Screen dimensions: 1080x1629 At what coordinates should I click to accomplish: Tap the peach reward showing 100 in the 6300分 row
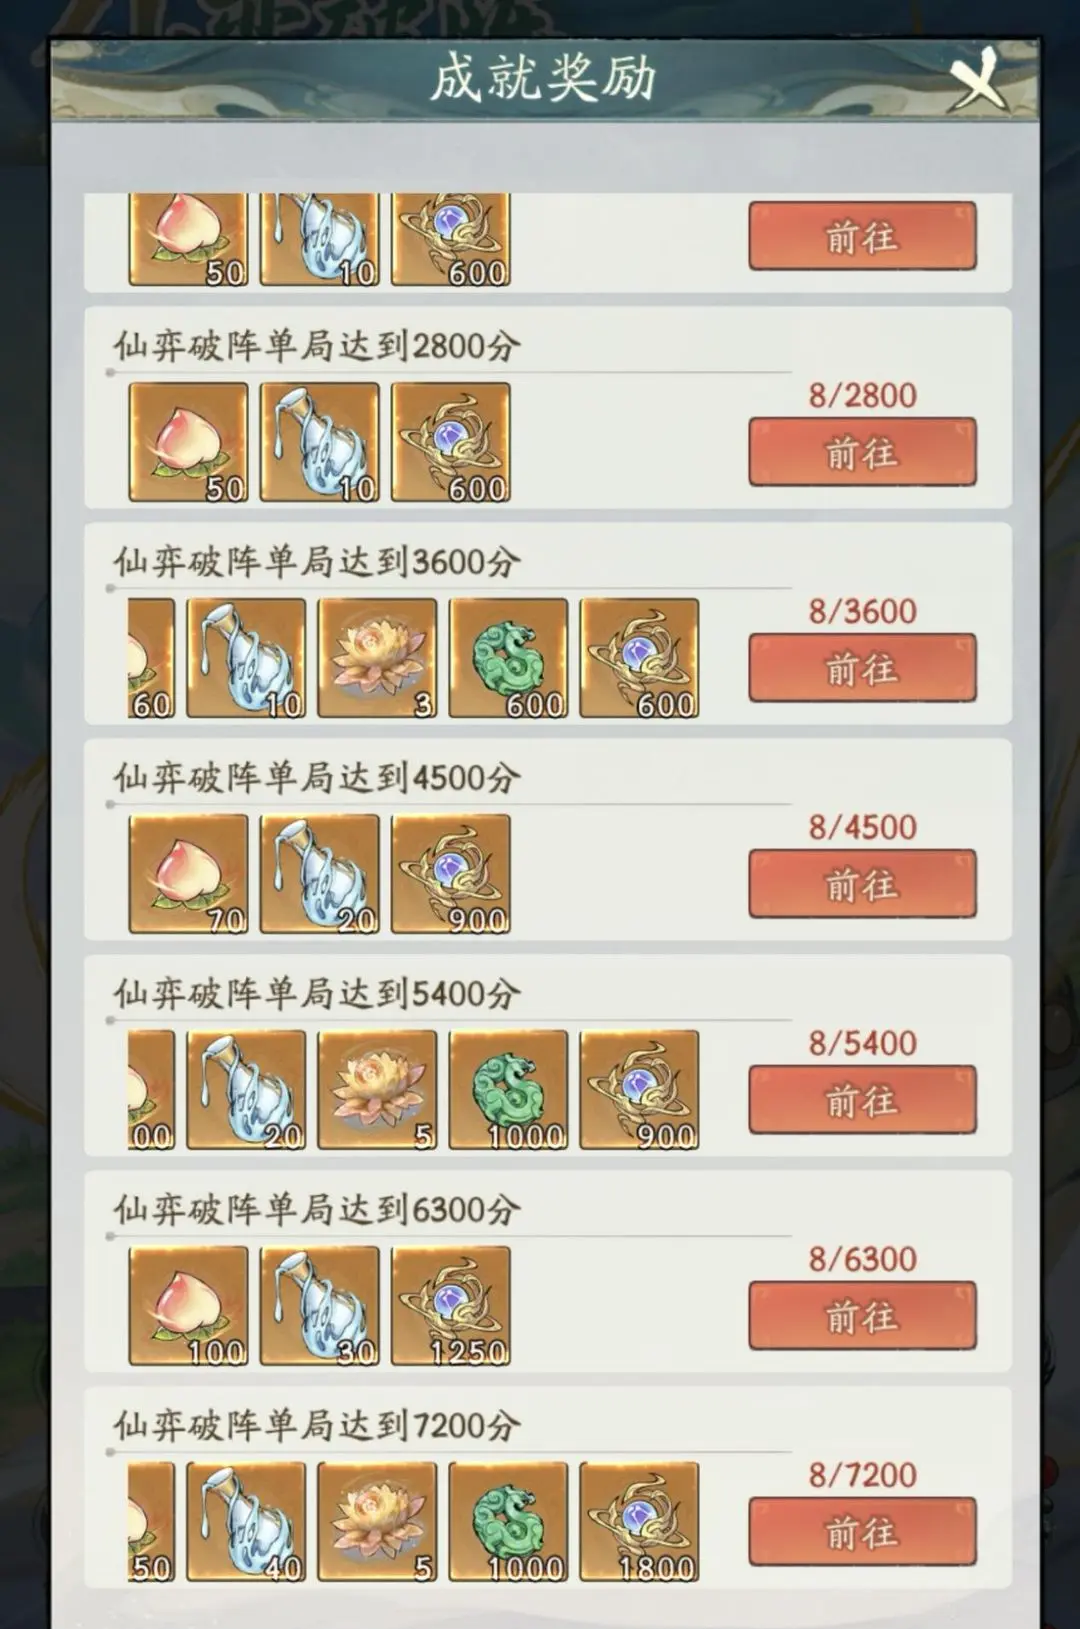point(189,1306)
